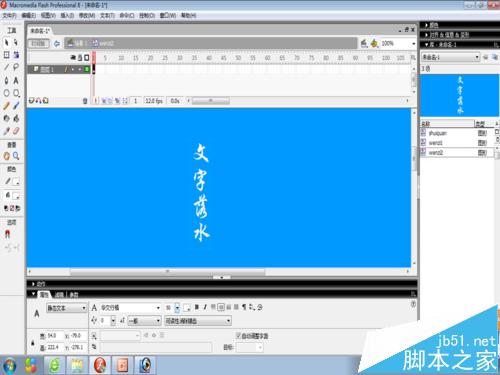Toggle Layer 1 green outline square

(87, 69)
